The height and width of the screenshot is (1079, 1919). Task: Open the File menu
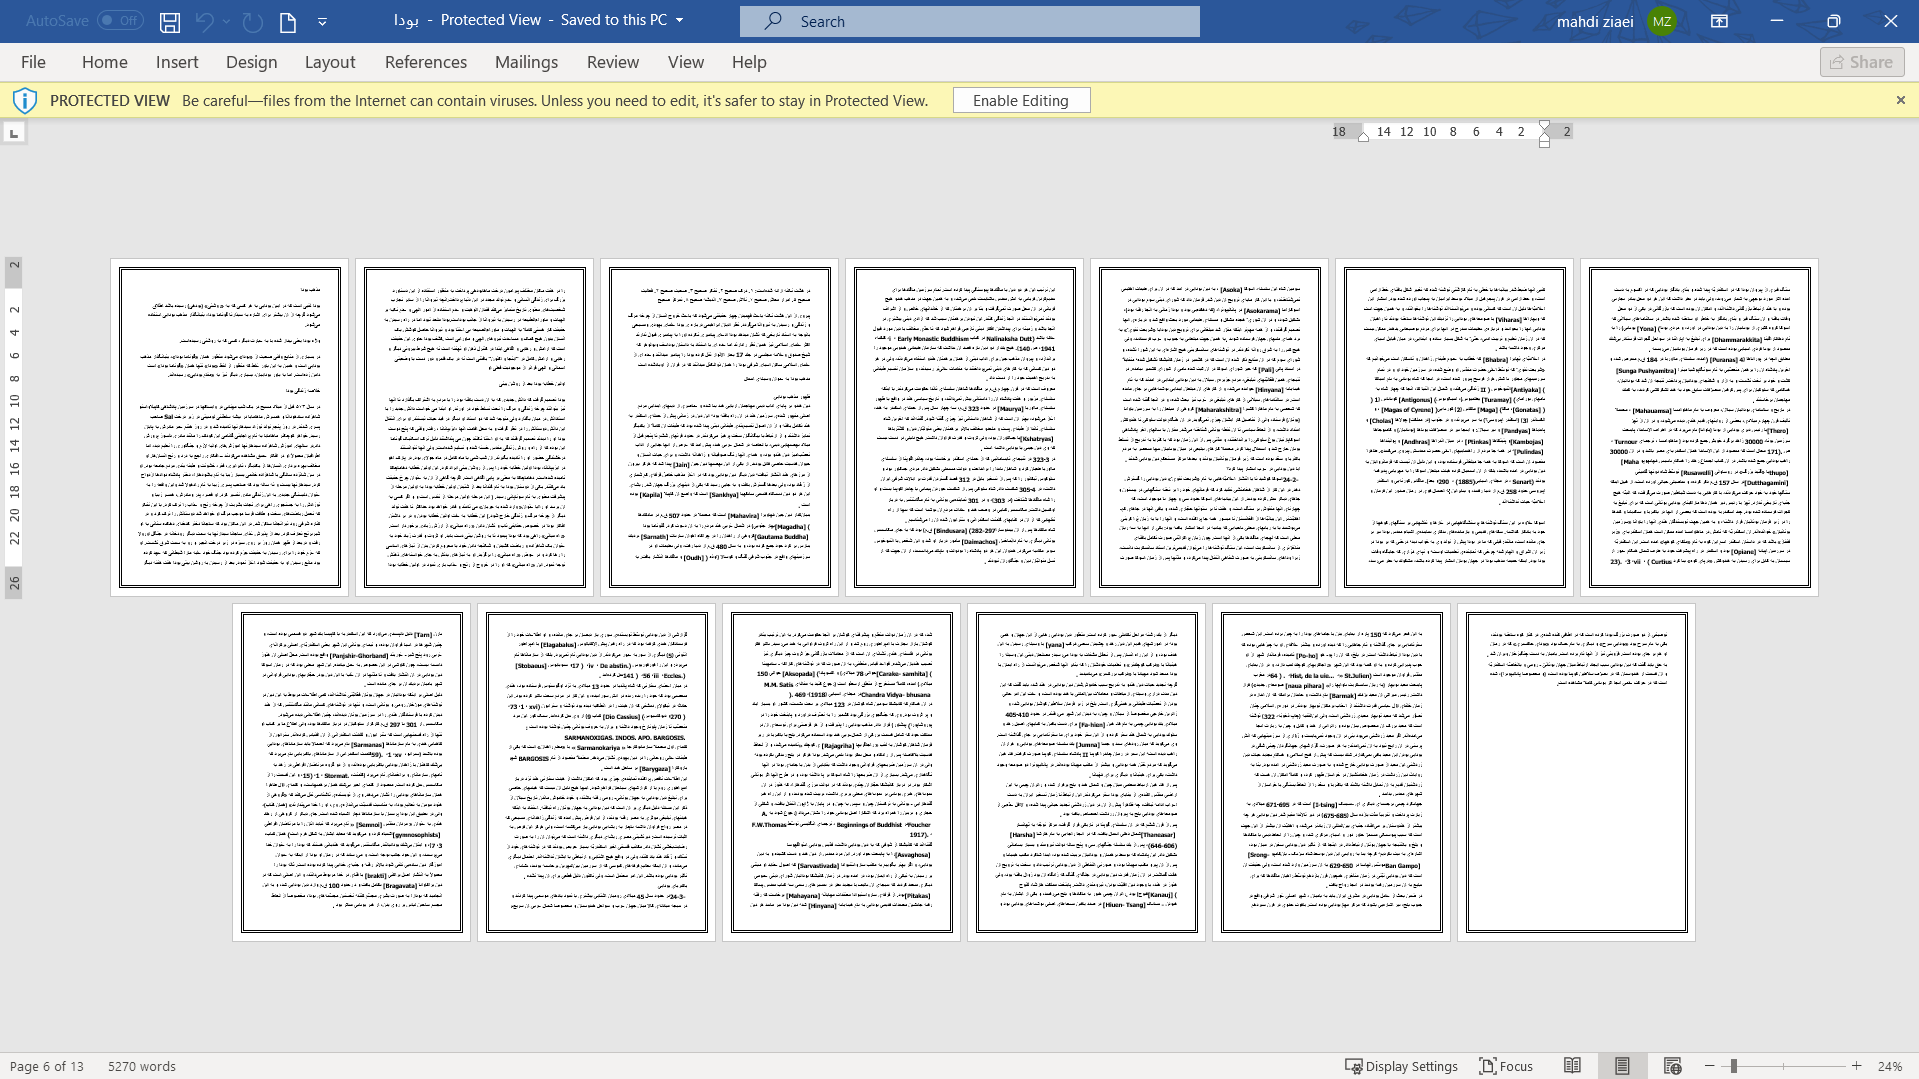click(x=33, y=62)
